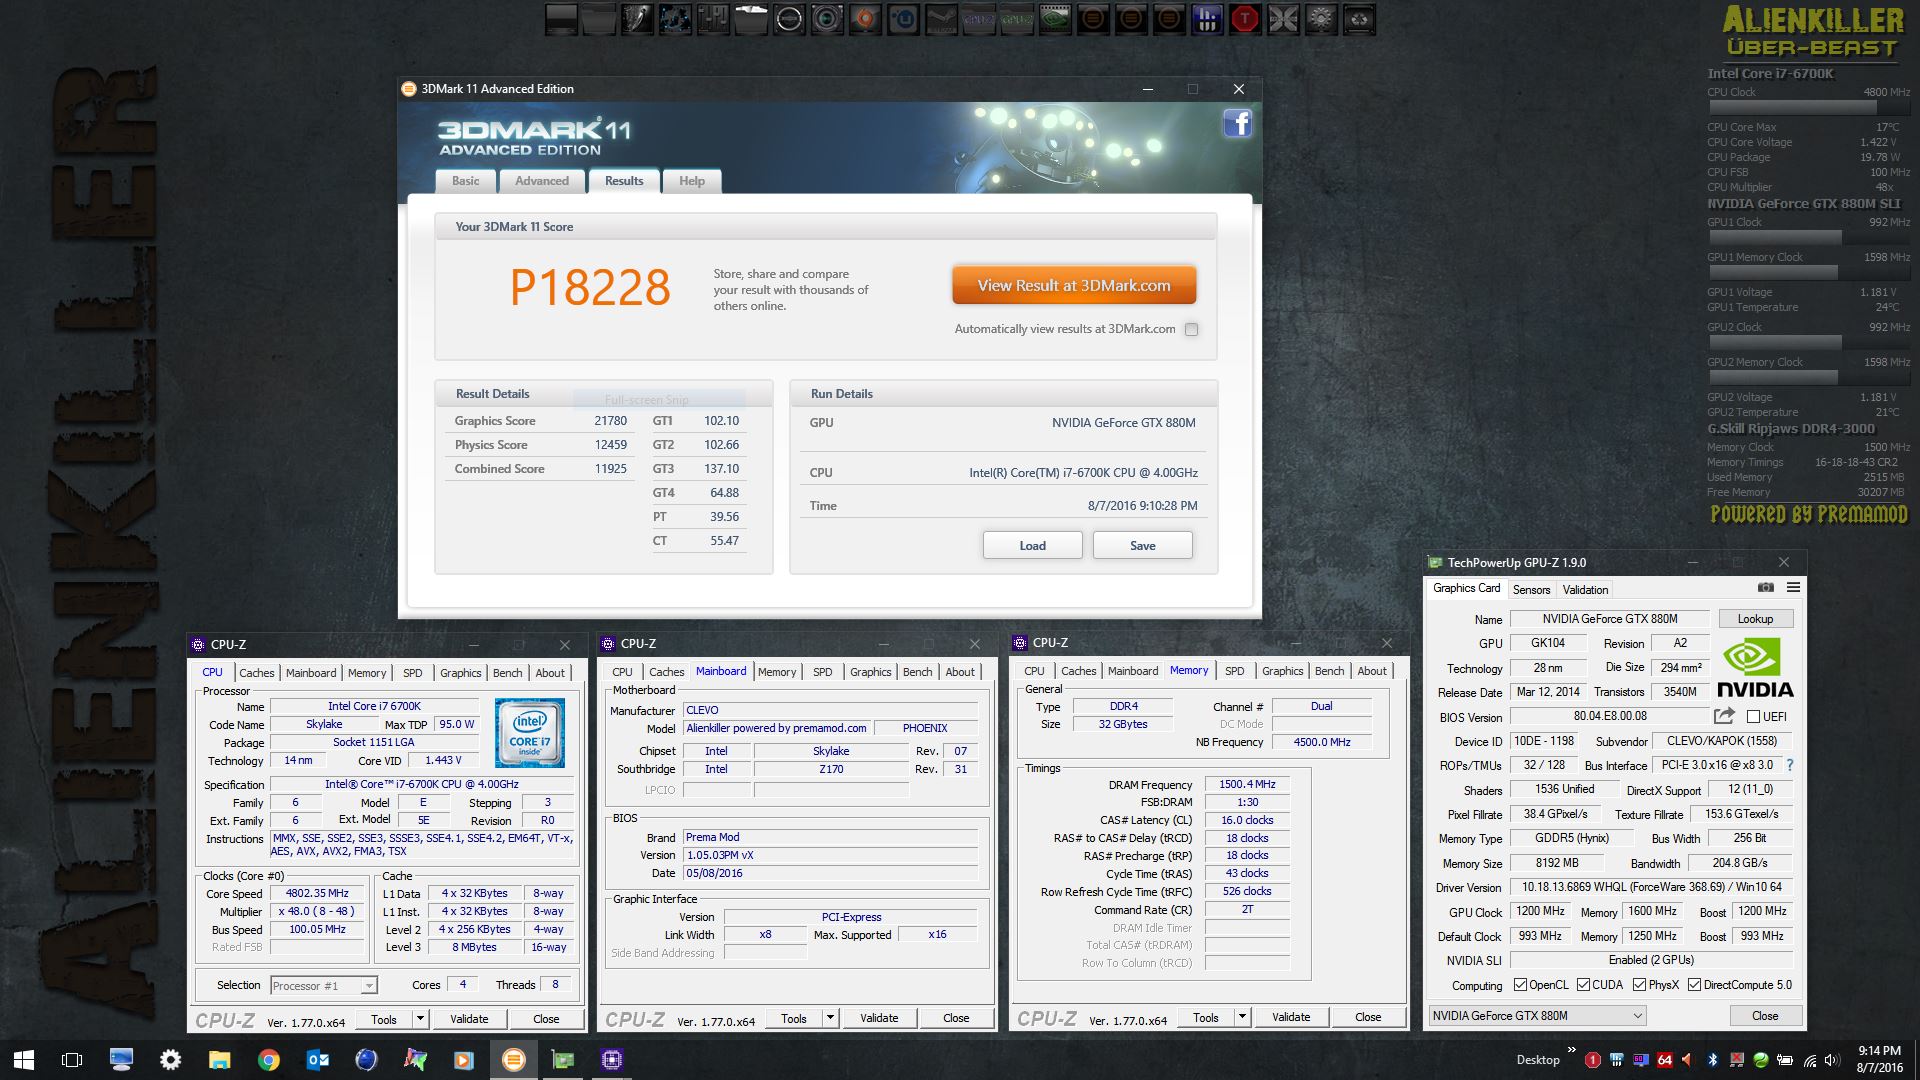This screenshot has height=1080, width=1920.
Task: Click the Bus Interface question mark
Action: click(x=1789, y=765)
